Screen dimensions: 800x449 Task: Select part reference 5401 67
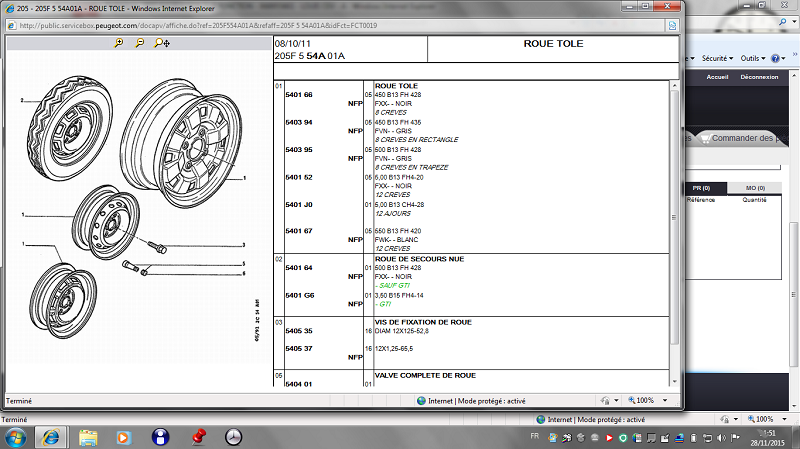299,231
